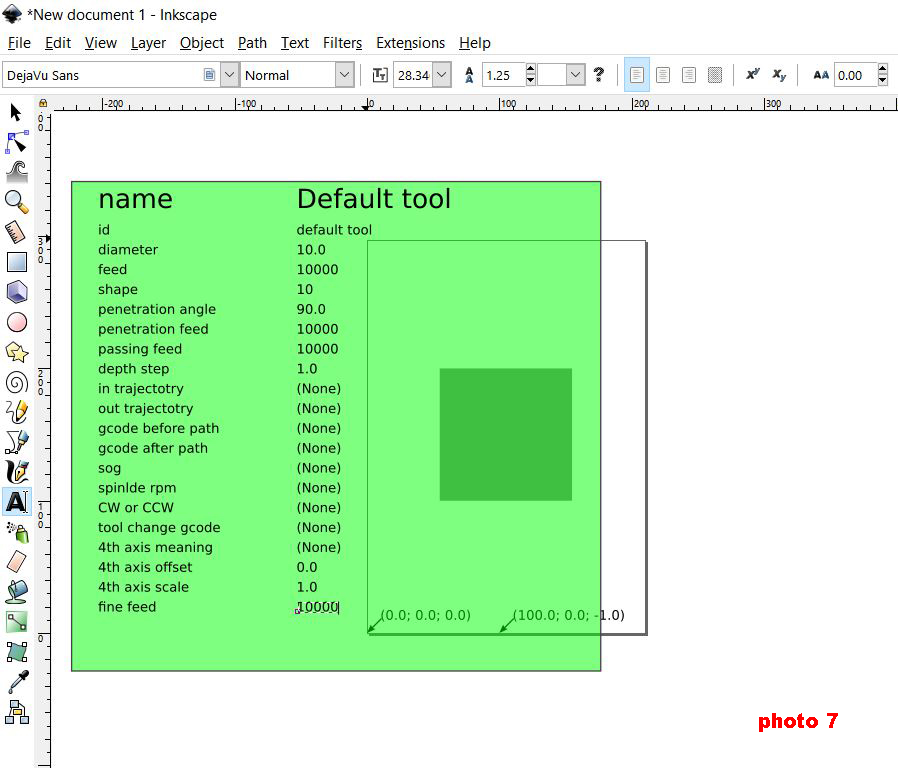
Task: Toggle superscript formatting
Action: 753,74
